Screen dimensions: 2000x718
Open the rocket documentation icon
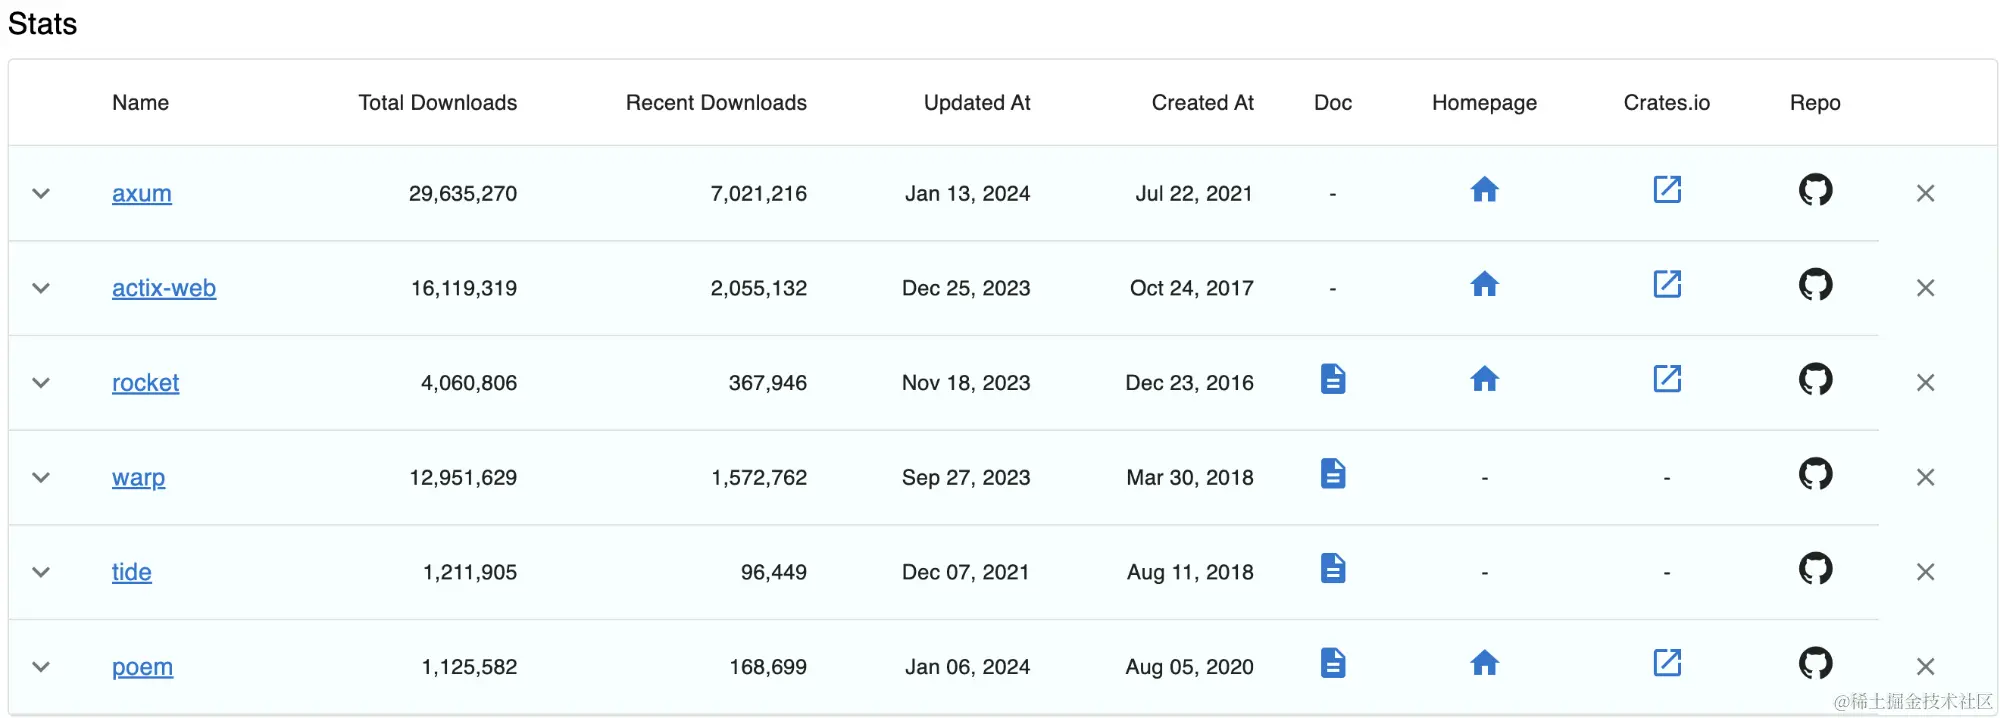coord(1333,379)
